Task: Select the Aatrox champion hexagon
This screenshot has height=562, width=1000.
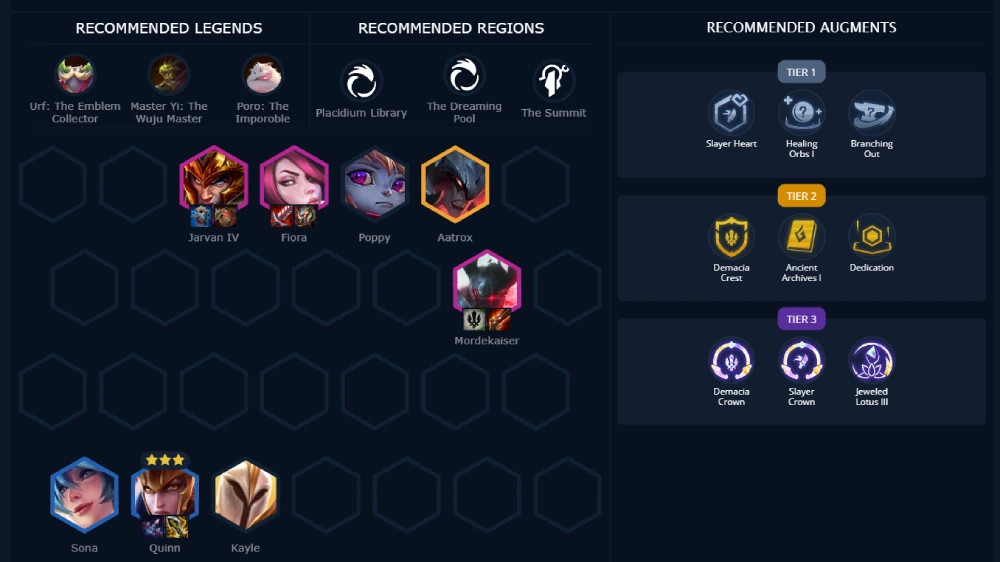Action: pyautogui.click(x=455, y=184)
